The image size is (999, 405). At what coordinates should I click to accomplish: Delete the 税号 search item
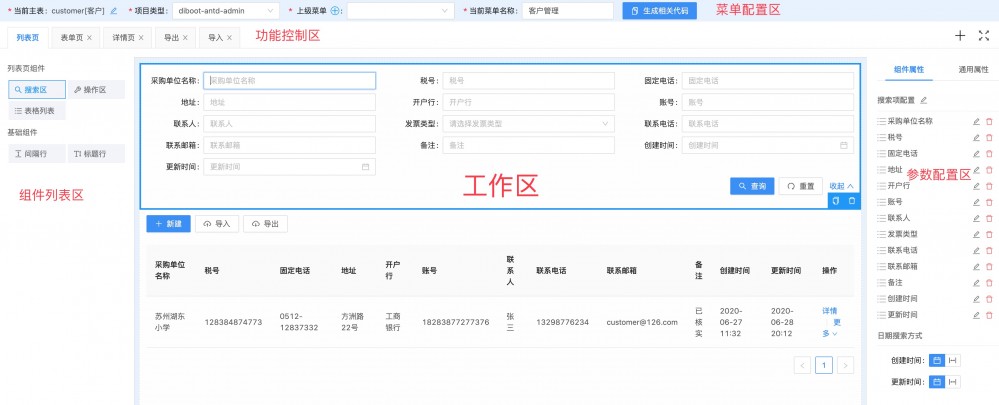(x=989, y=137)
